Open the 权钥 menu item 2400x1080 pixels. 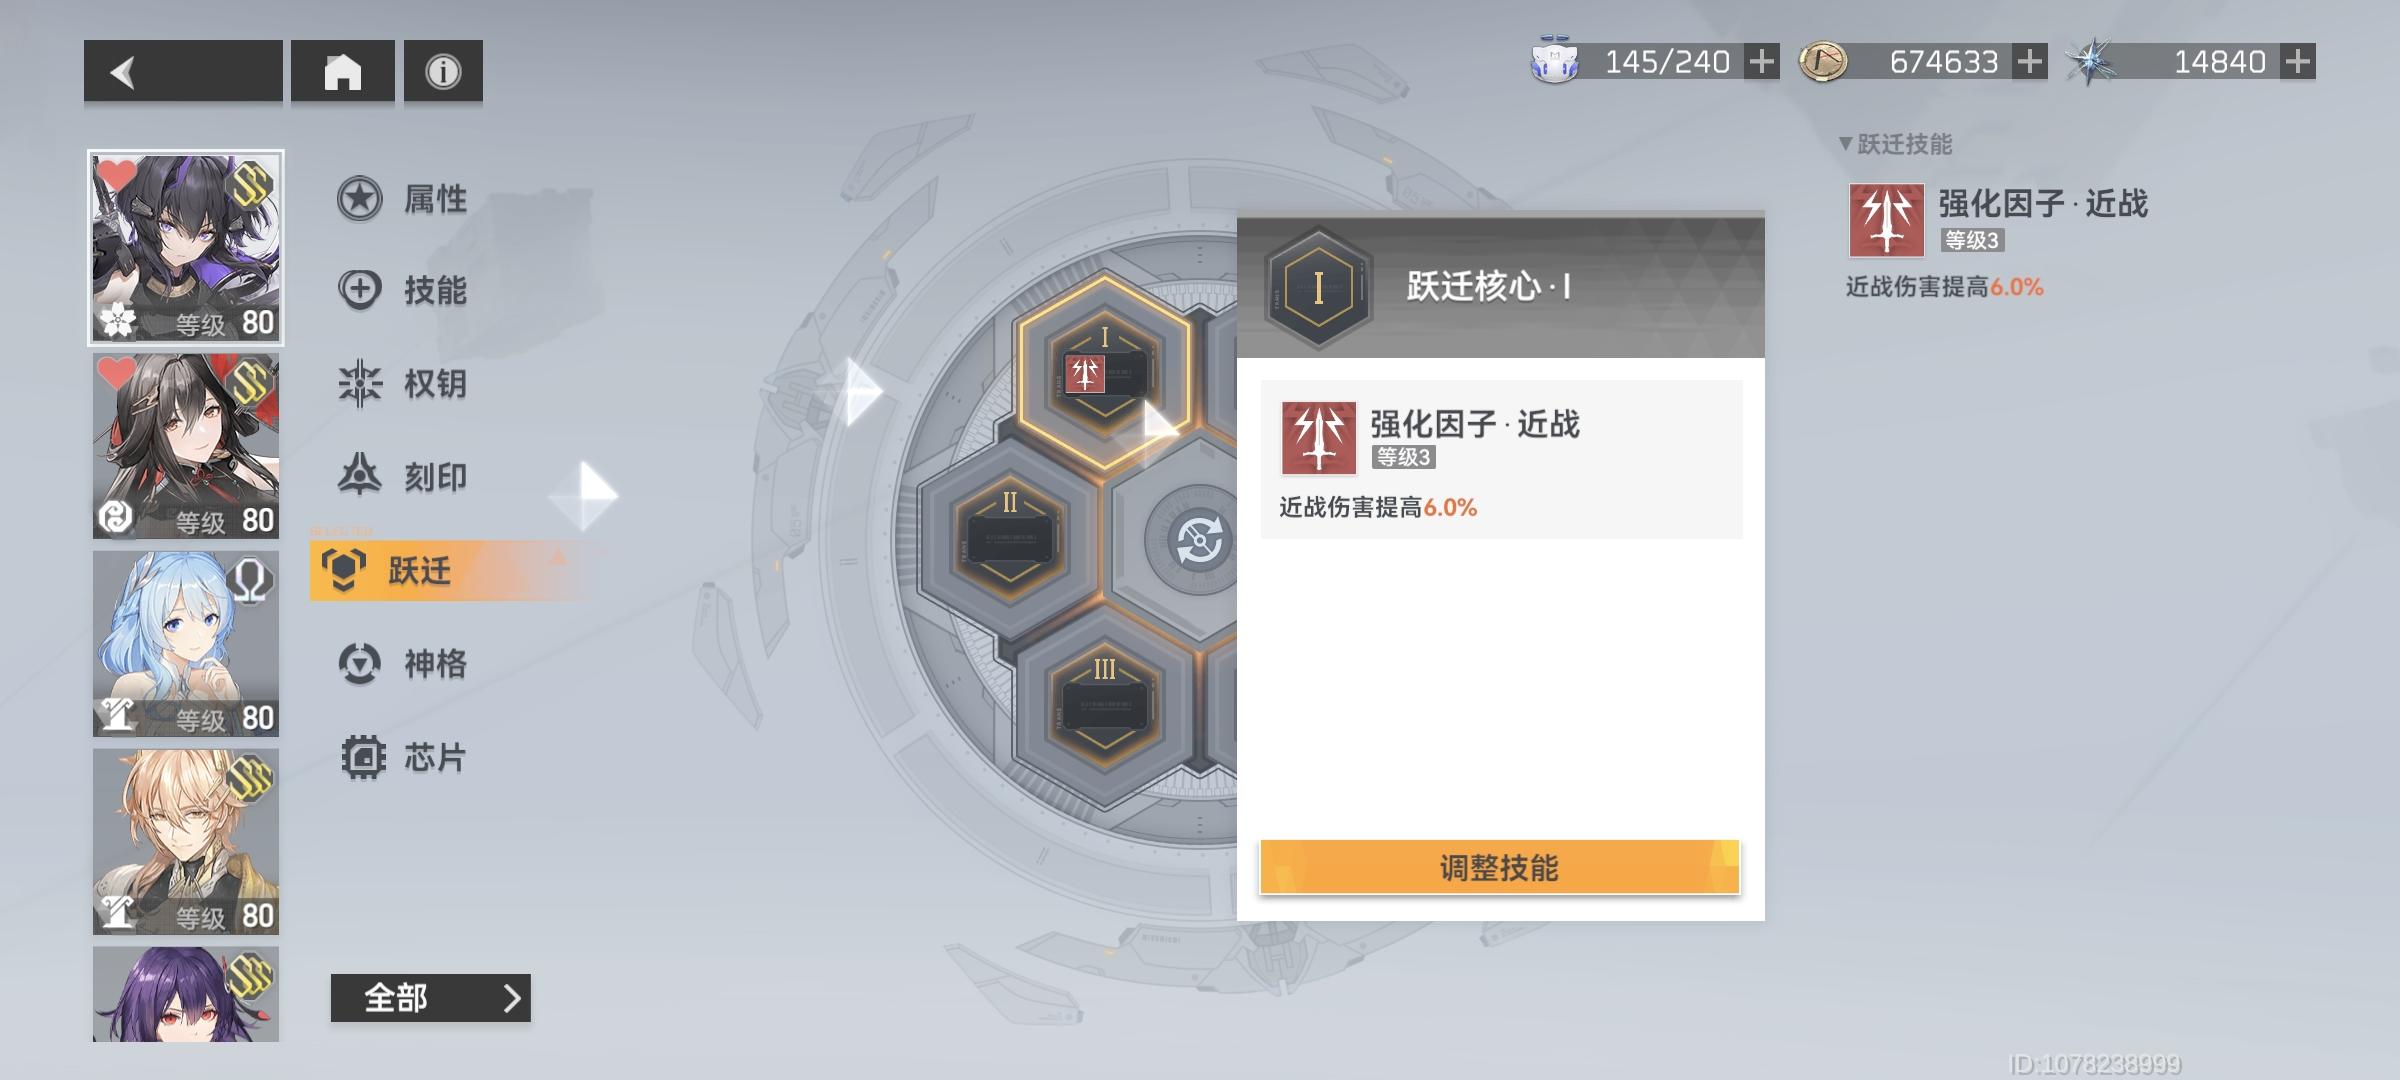point(403,383)
